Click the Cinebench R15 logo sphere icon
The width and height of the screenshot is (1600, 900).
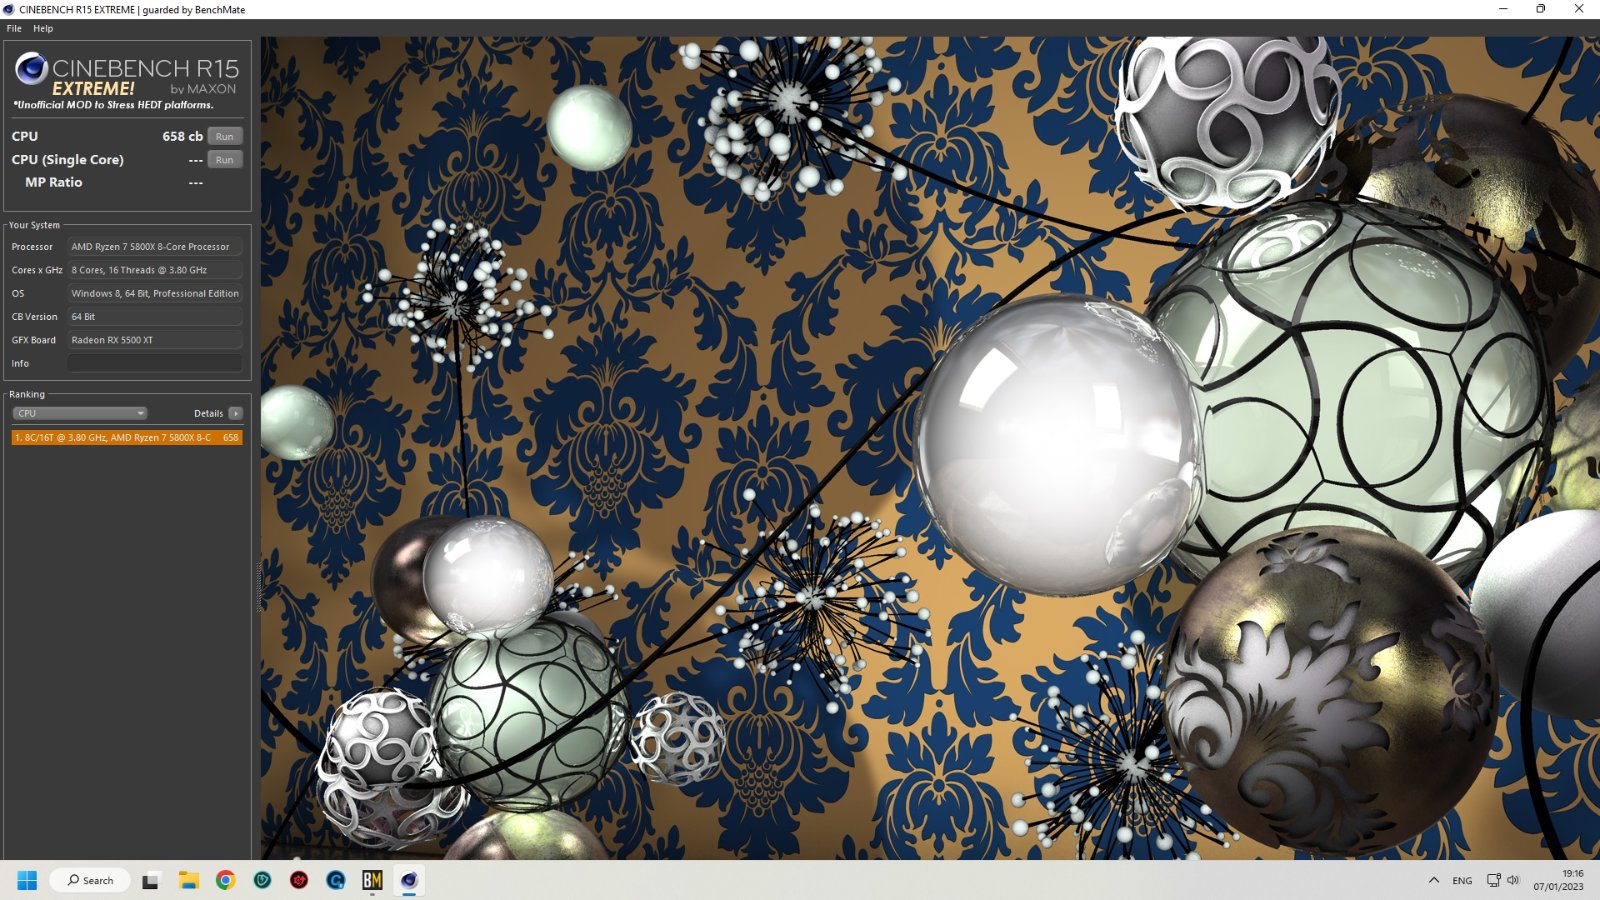click(x=31, y=68)
